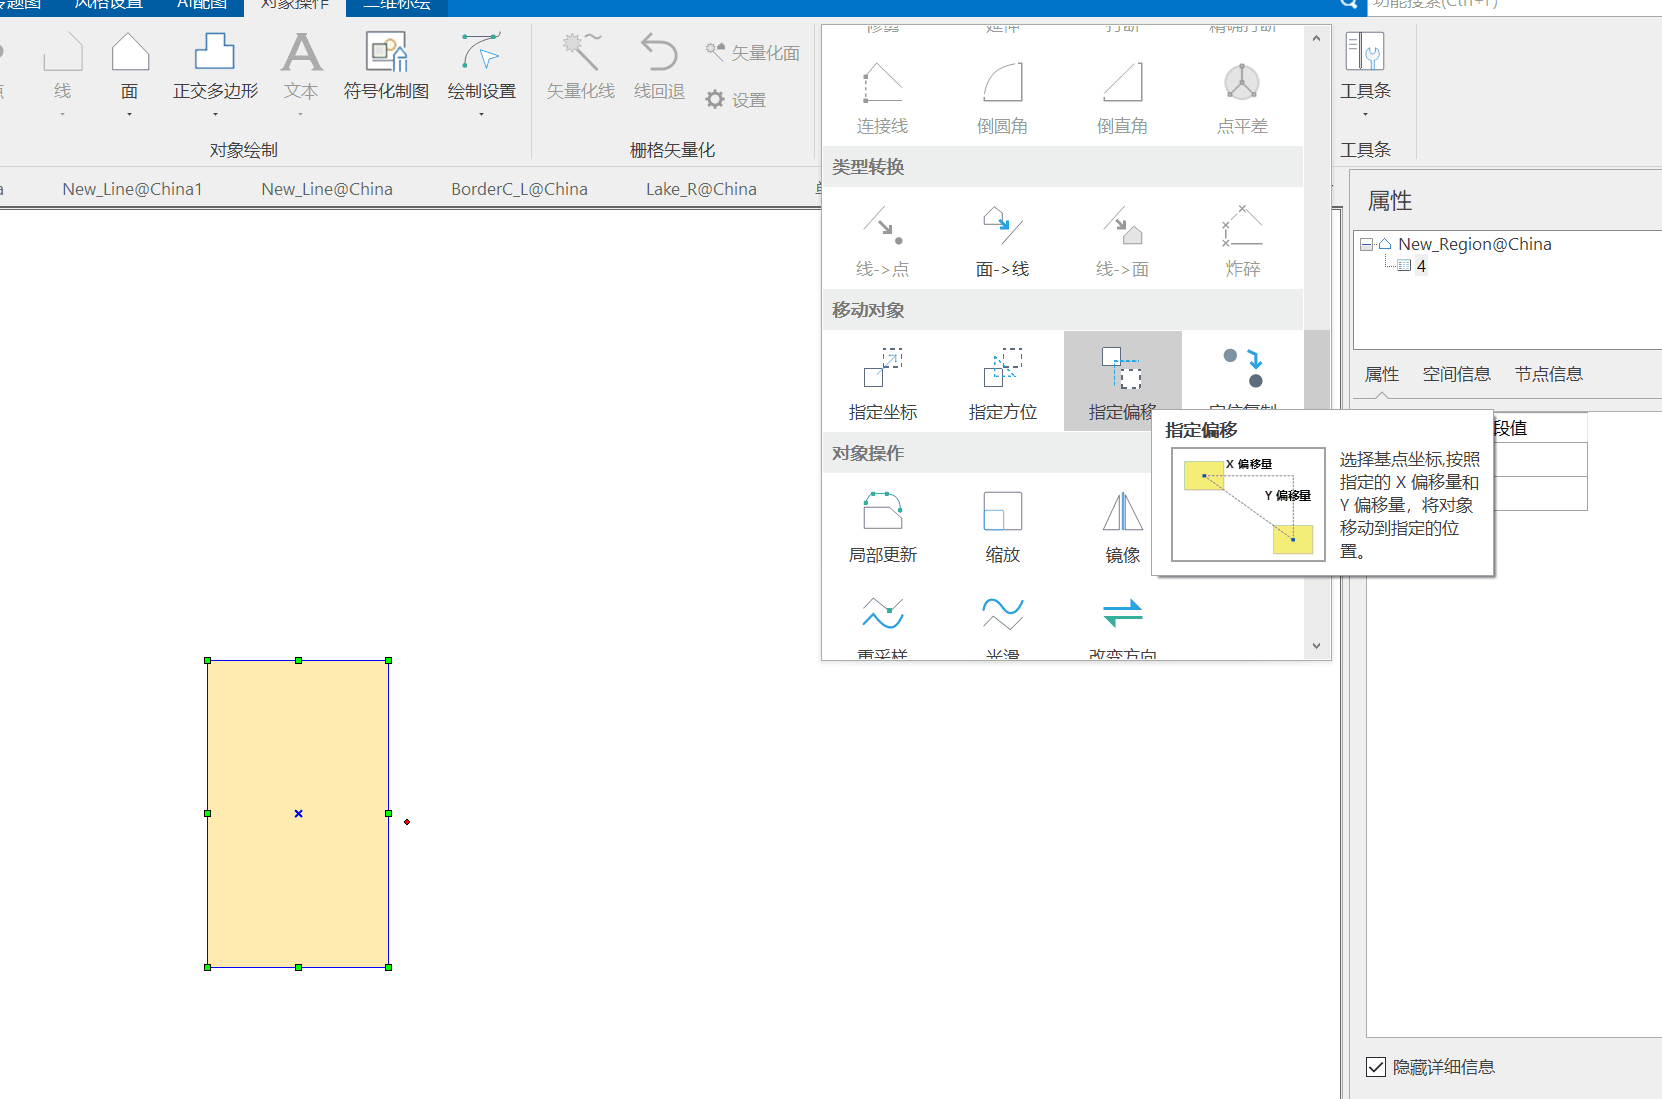
Task: Open 符号化制图 symbol mapping tool
Action: pos(386,64)
